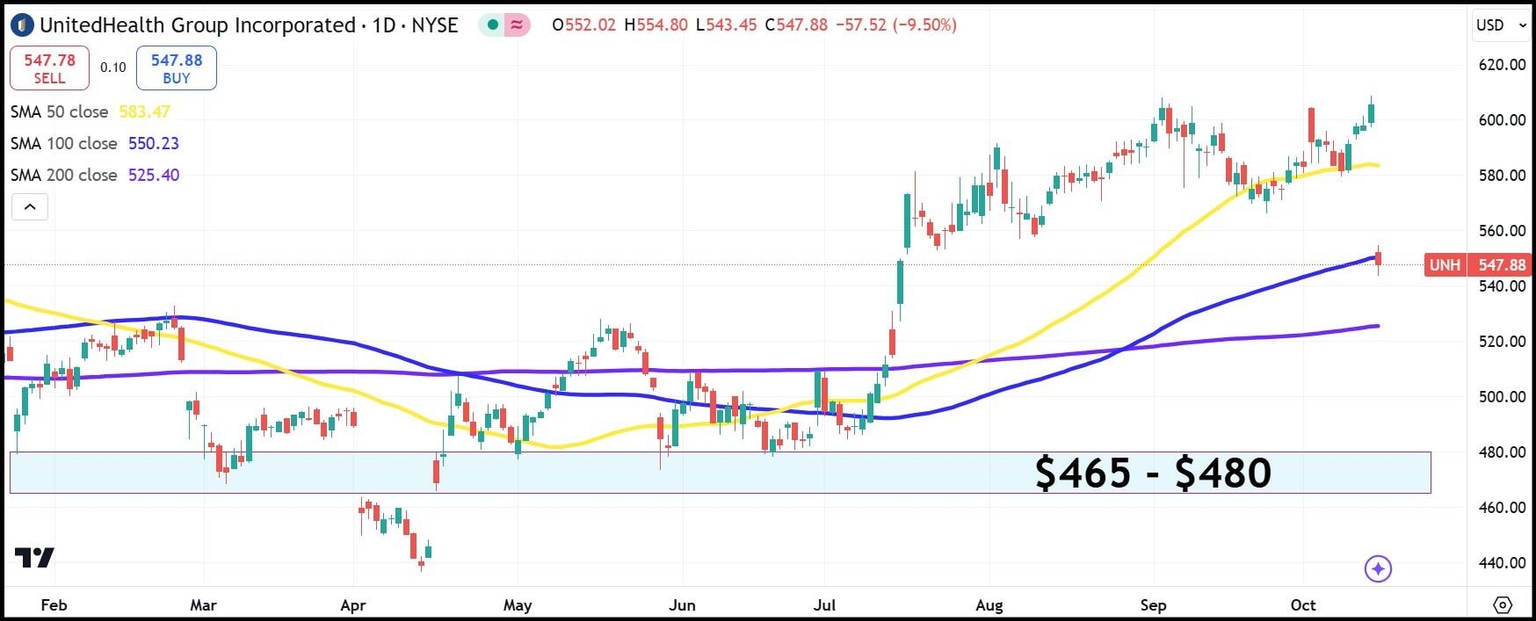The image size is (1536, 621).
Task: Click the SMA 100 value 550.23
Action: tap(154, 144)
